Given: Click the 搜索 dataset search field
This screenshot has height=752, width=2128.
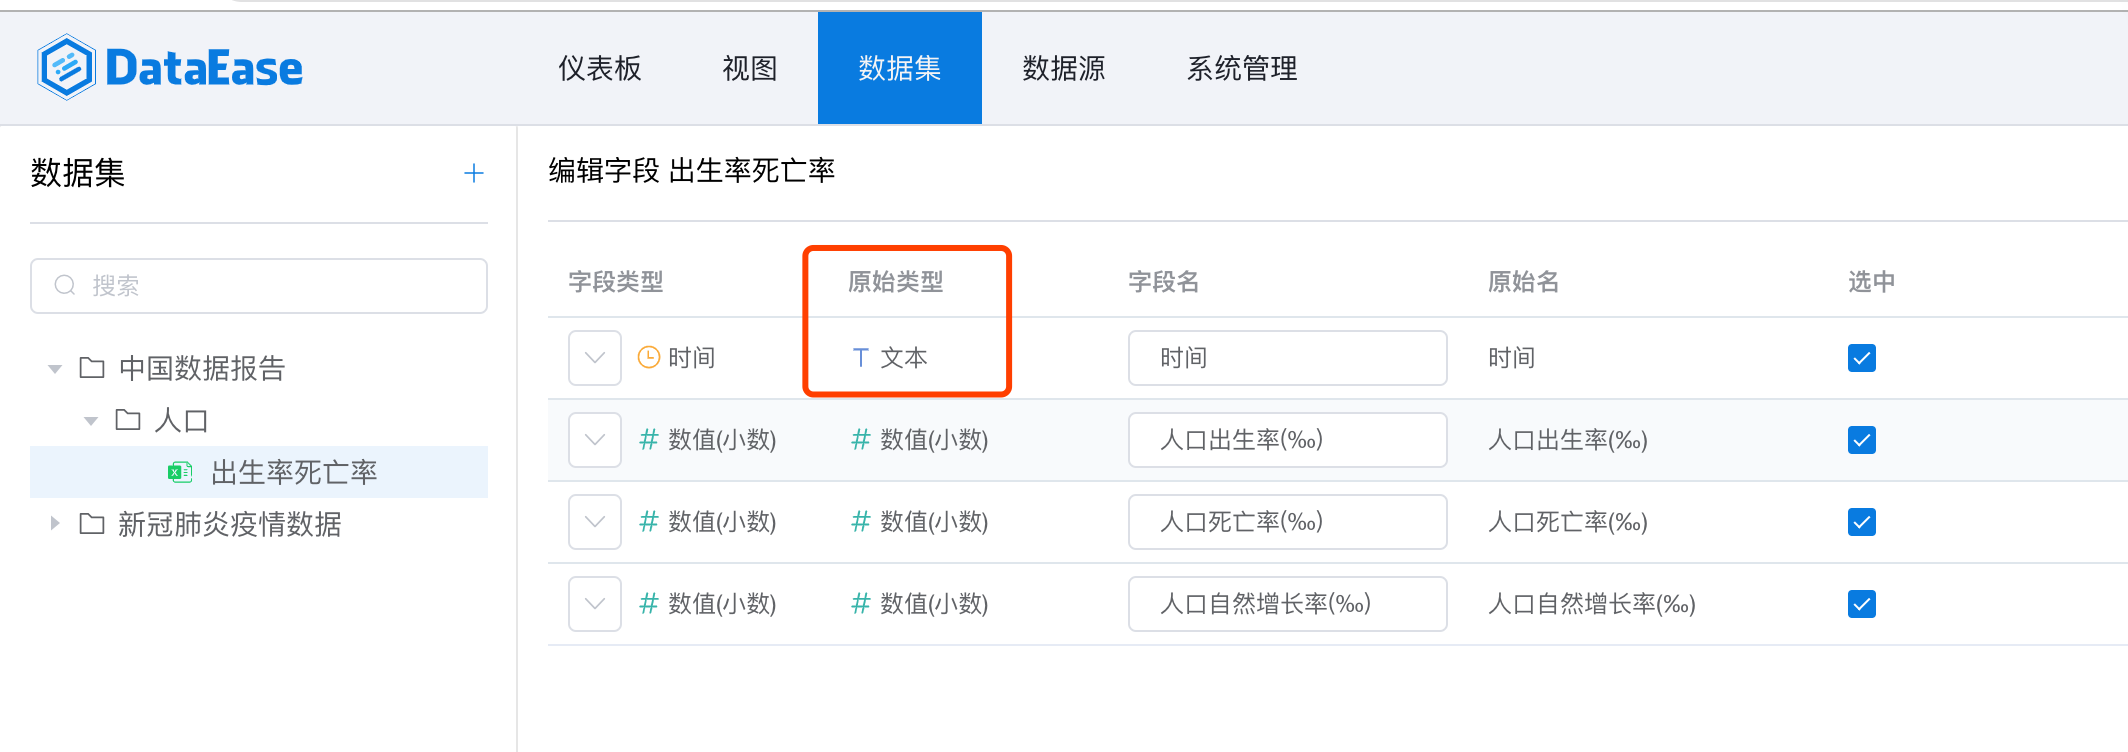Looking at the screenshot, I should click(x=259, y=286).
